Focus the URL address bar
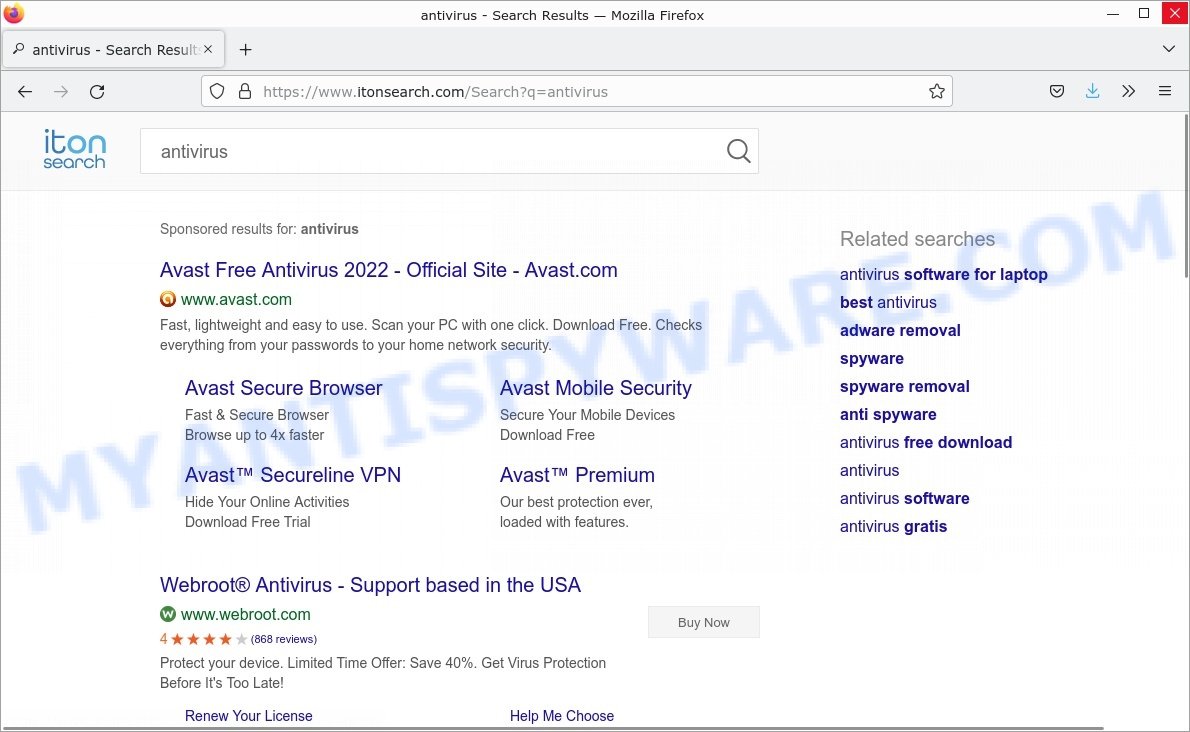 [x=577, y=92]
